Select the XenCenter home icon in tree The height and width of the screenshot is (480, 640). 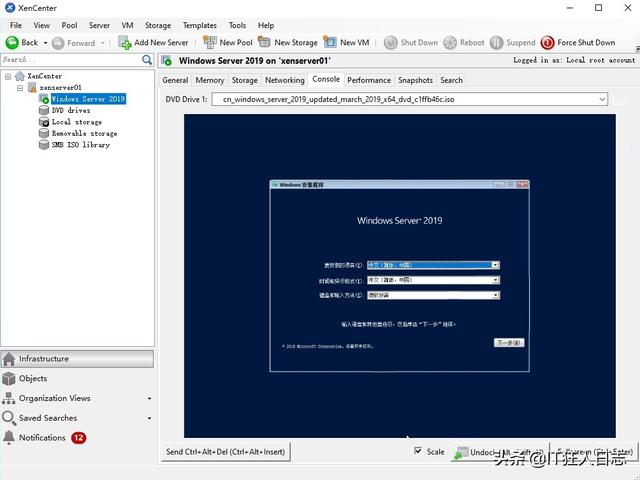point(19,76)
